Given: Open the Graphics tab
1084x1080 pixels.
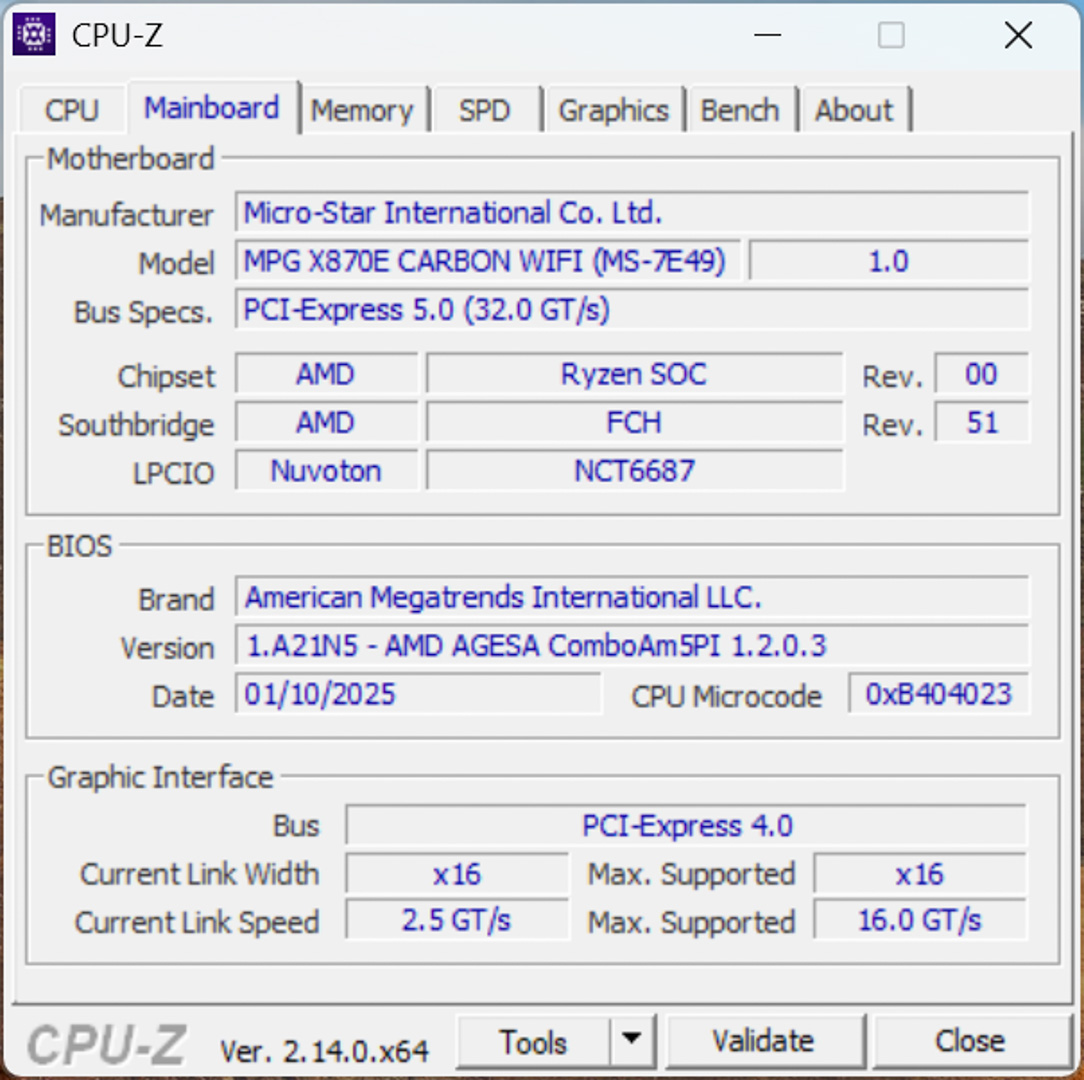Looking at the screenshot, I should coord(613,110).
